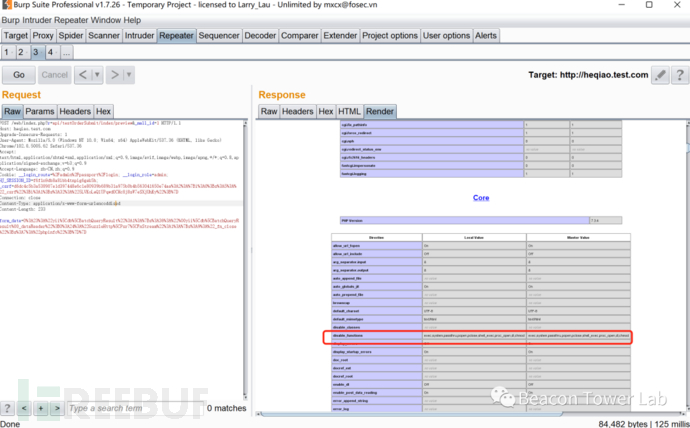690x428 pixels.
Task: Click the Request section heading
Action: click(x=21, y=95)
